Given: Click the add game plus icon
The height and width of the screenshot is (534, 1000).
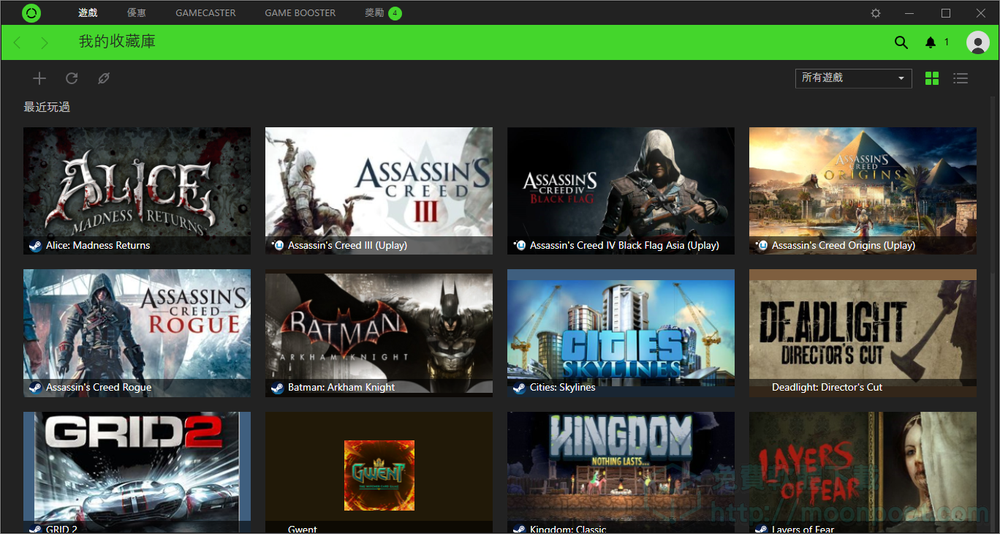Looking at the screenshot, I should pyautogui.click(x=39, y=78).
